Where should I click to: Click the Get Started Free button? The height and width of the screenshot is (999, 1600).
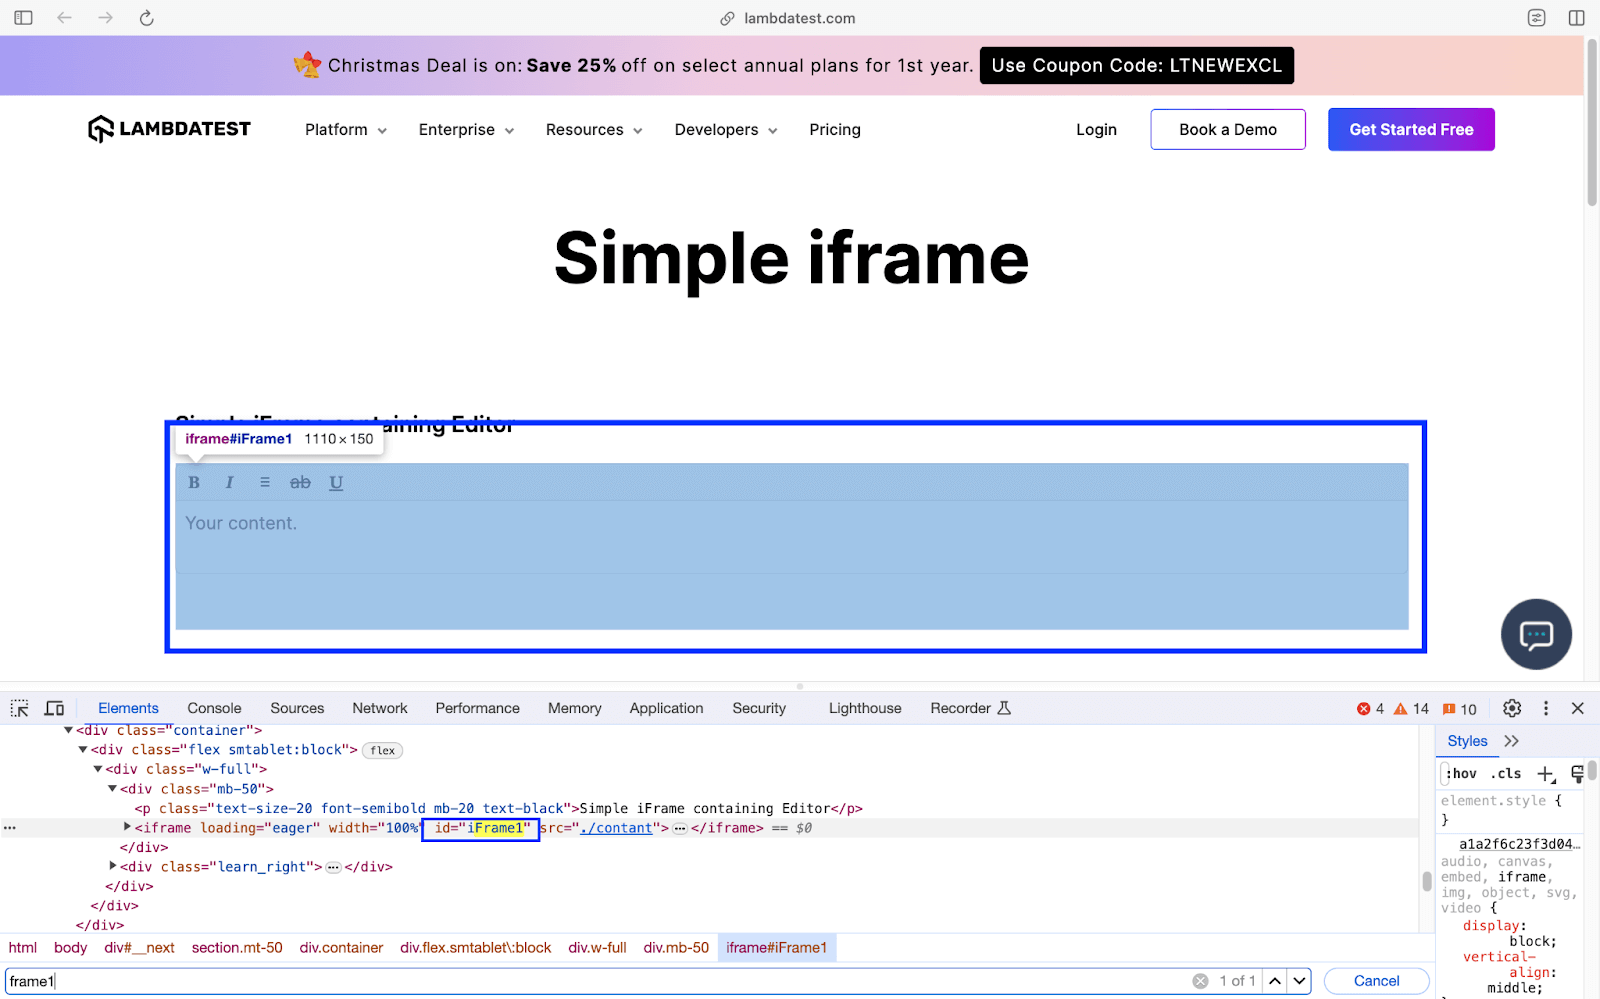(x=1410, y=129)
